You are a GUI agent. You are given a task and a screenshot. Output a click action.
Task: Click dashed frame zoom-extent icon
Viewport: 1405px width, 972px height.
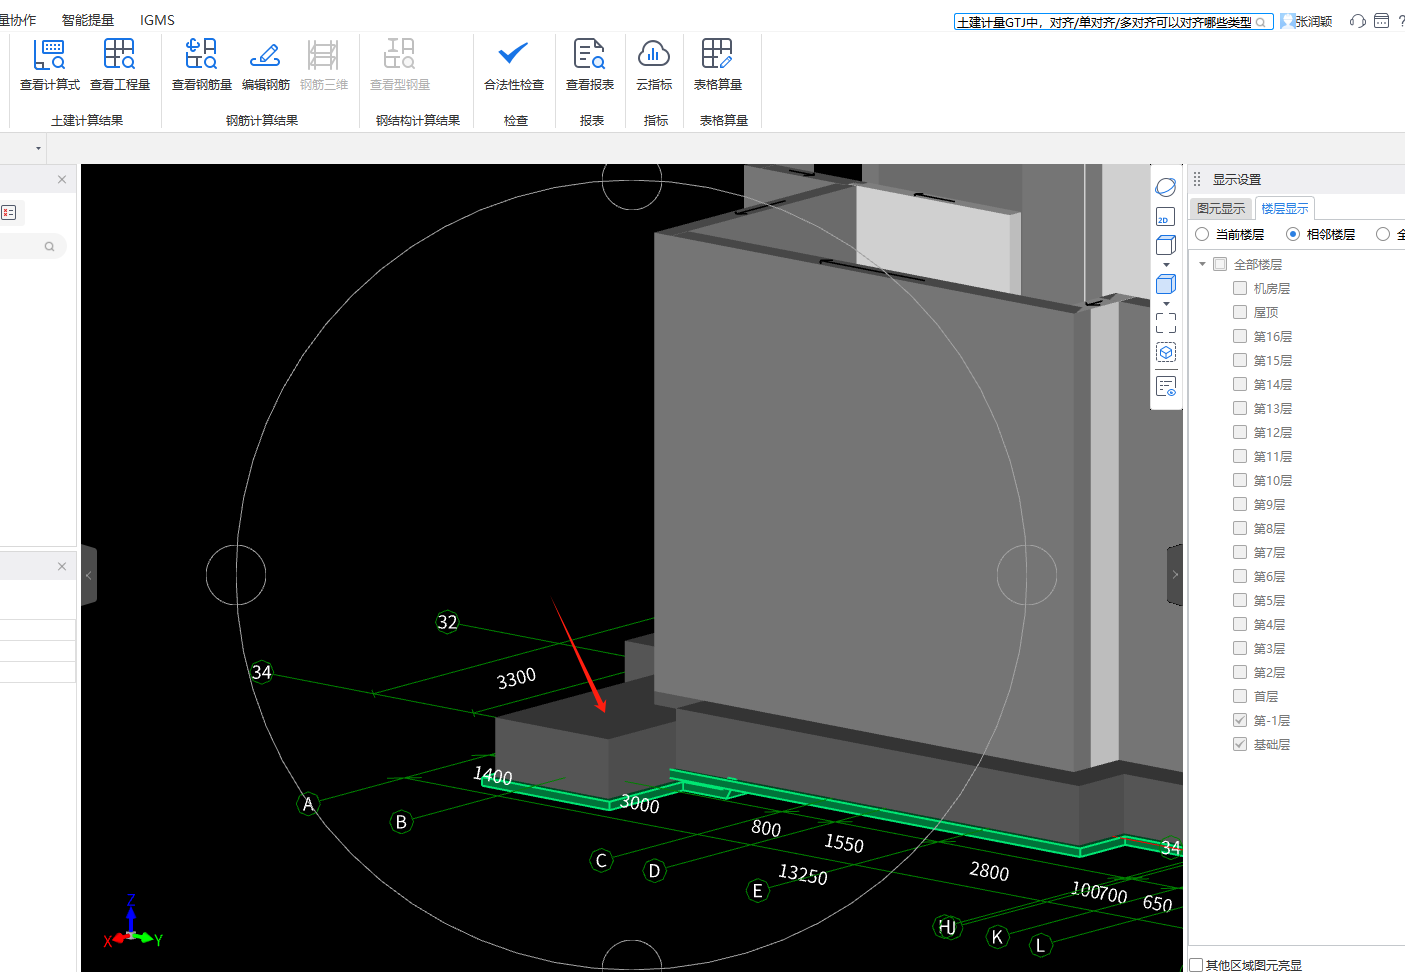click(1166, 323)
